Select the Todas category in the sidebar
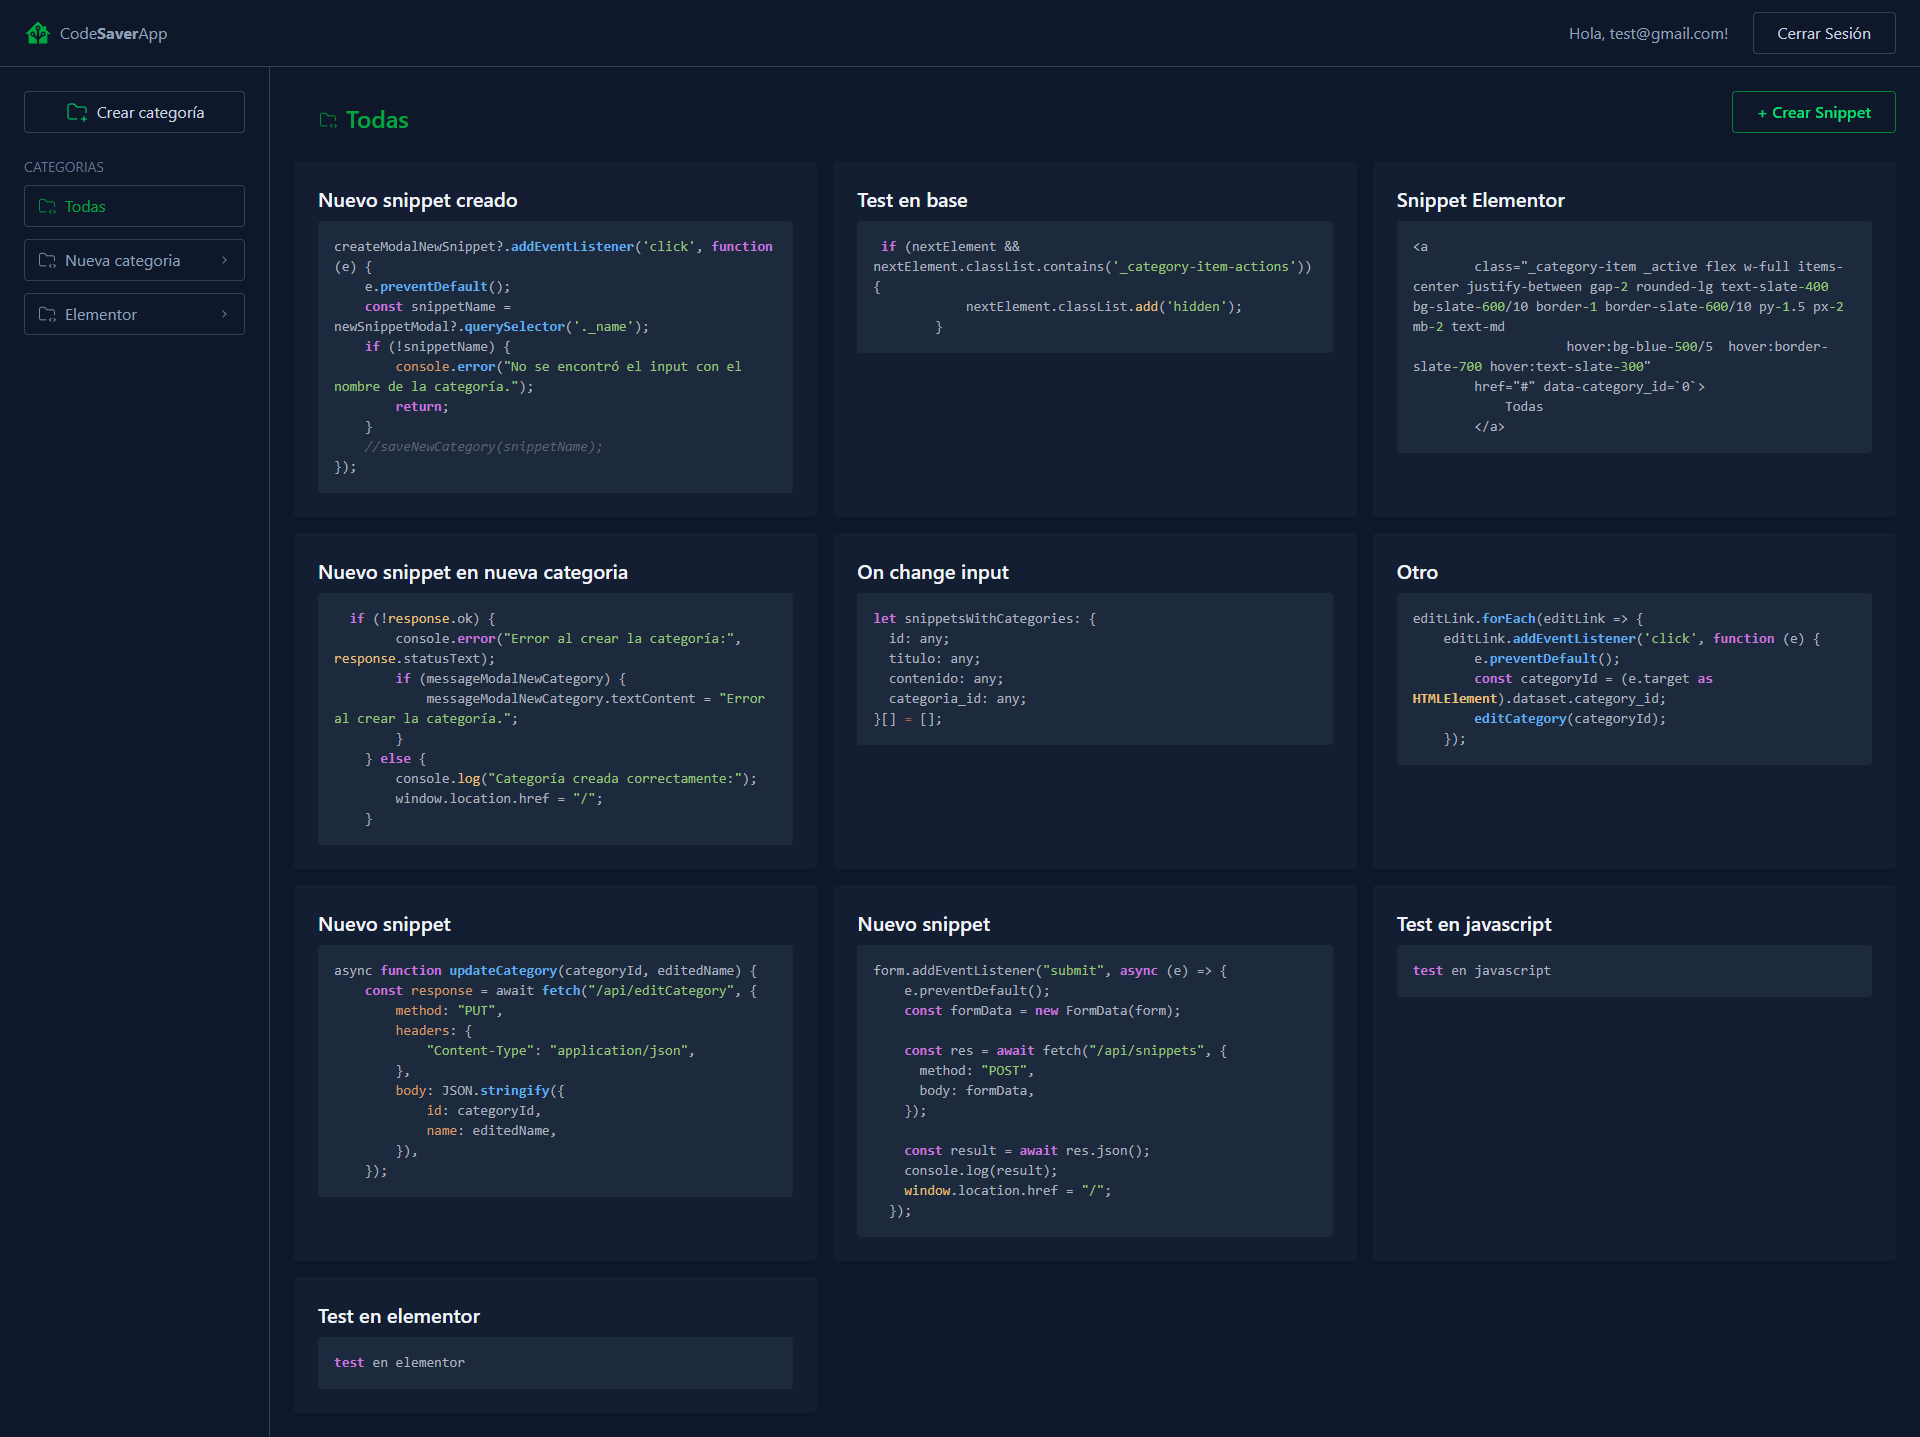The width and height of the screenshot is (1920, 1437). pyautogui.click(x=134, y=206)
